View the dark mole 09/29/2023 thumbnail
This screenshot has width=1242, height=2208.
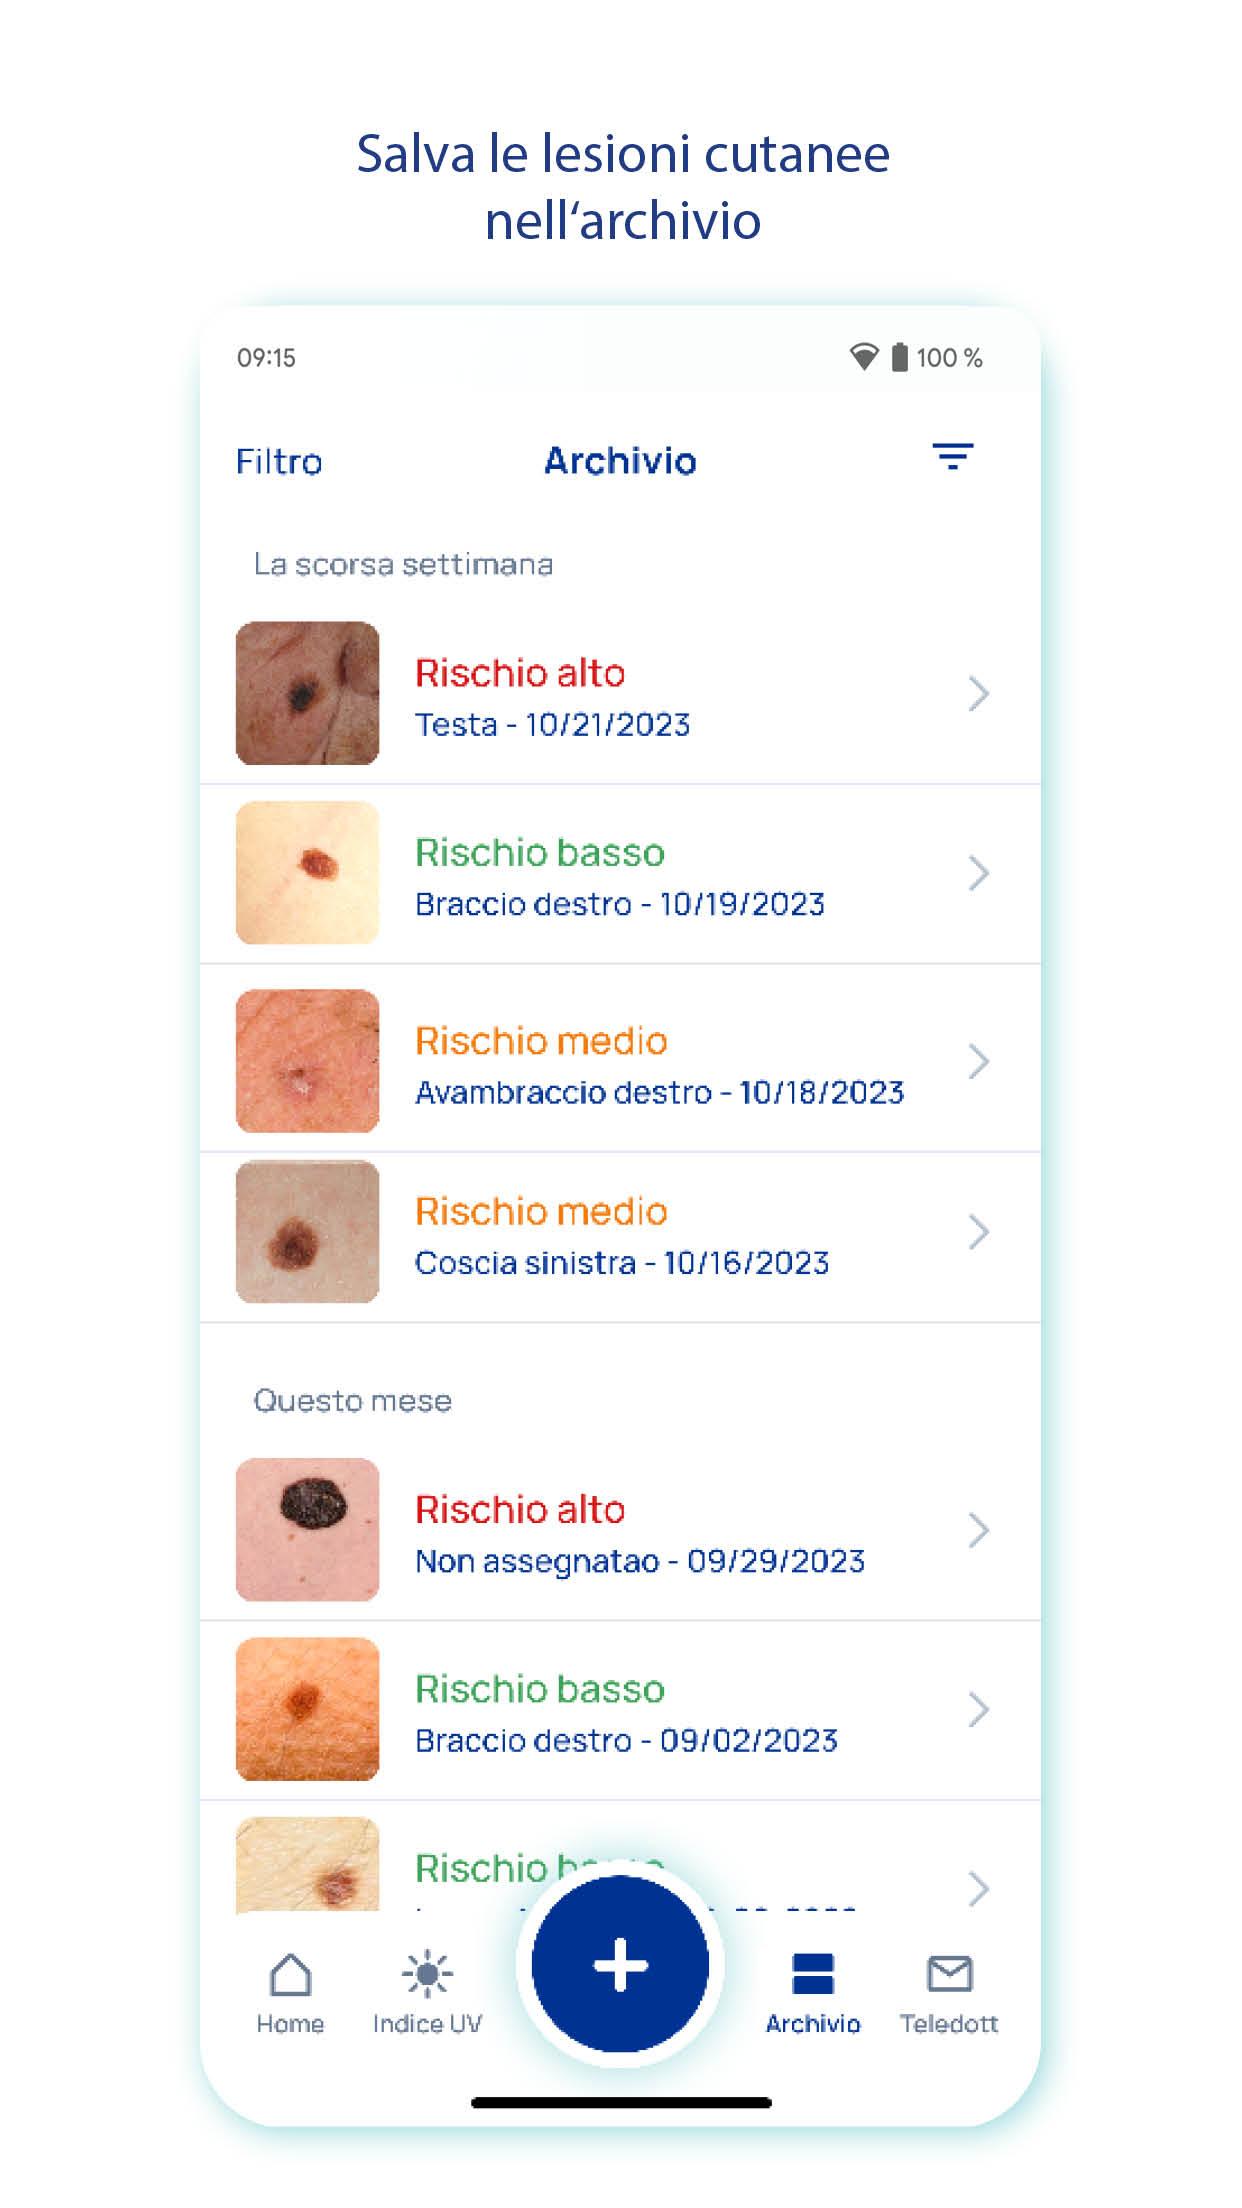(x=307, y=1530)
